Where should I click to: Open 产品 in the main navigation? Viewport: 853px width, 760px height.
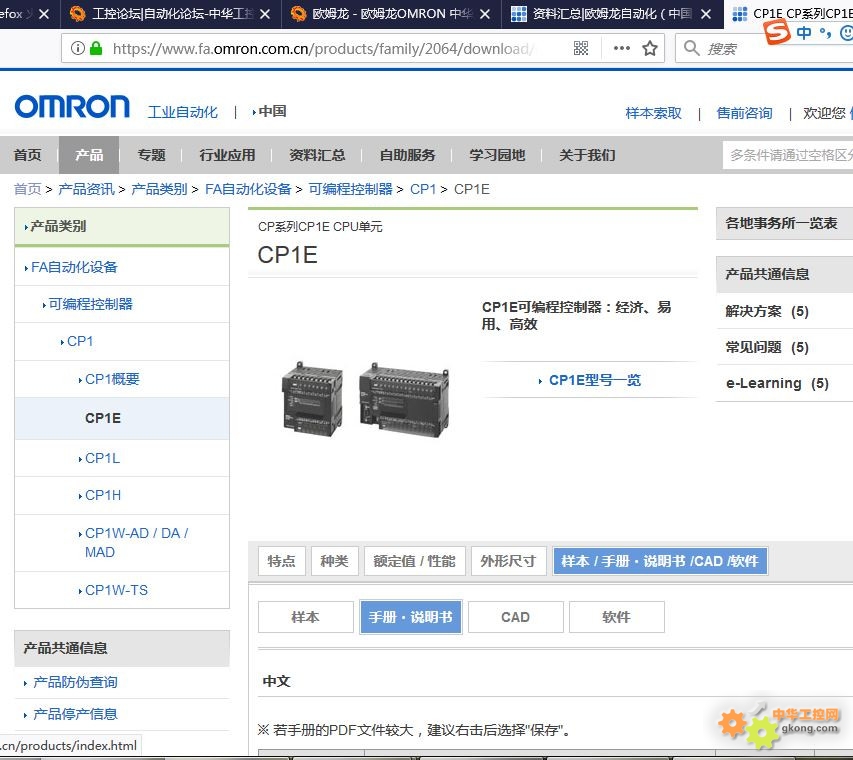pos(89,155)
